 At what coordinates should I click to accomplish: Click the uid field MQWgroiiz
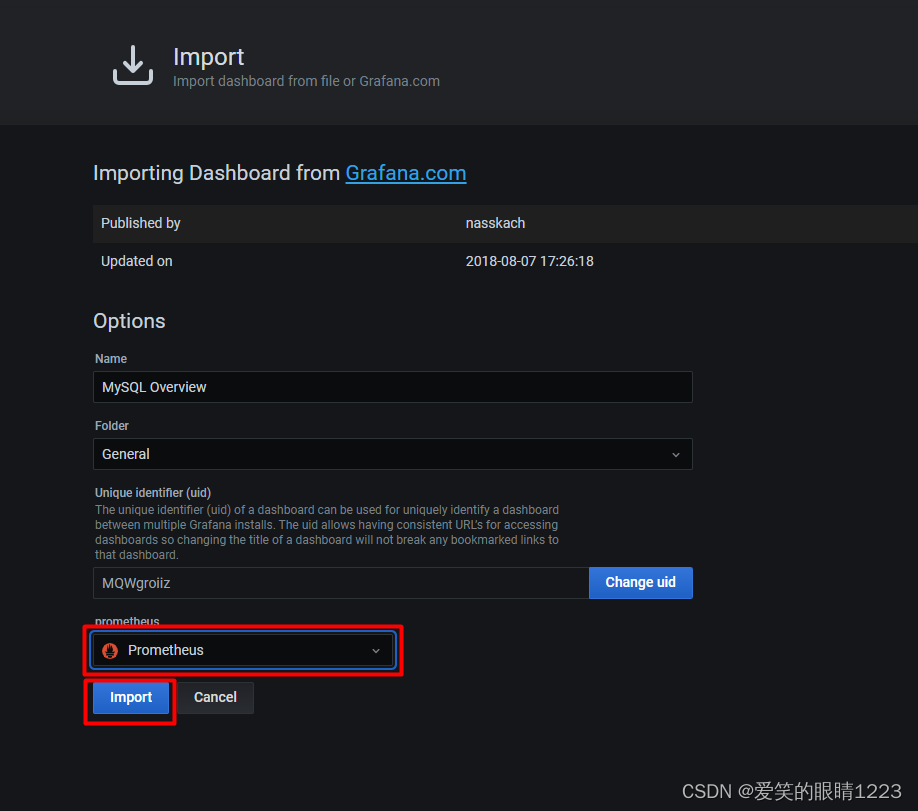[341, 583]
